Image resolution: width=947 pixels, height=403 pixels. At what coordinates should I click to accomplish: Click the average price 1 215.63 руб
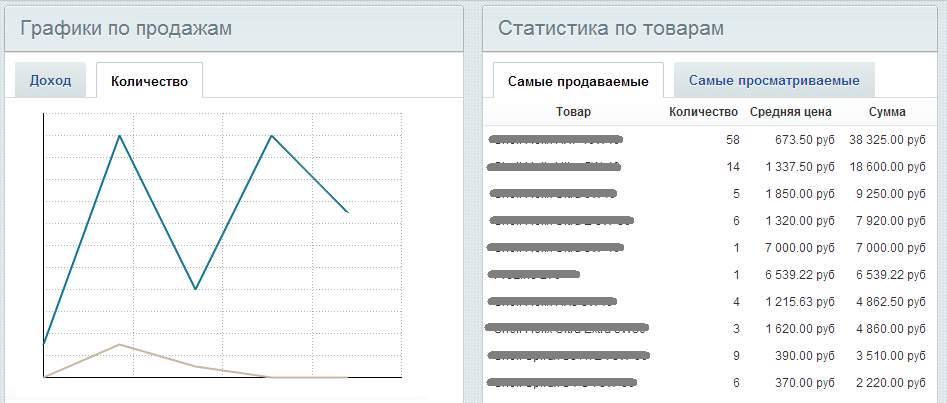click(800, 301)
